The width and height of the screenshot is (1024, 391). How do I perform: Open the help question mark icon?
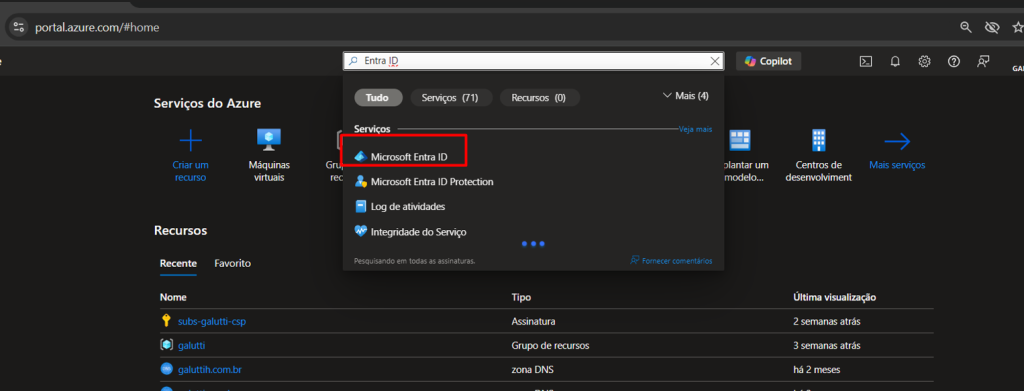(x=953, y=61)
